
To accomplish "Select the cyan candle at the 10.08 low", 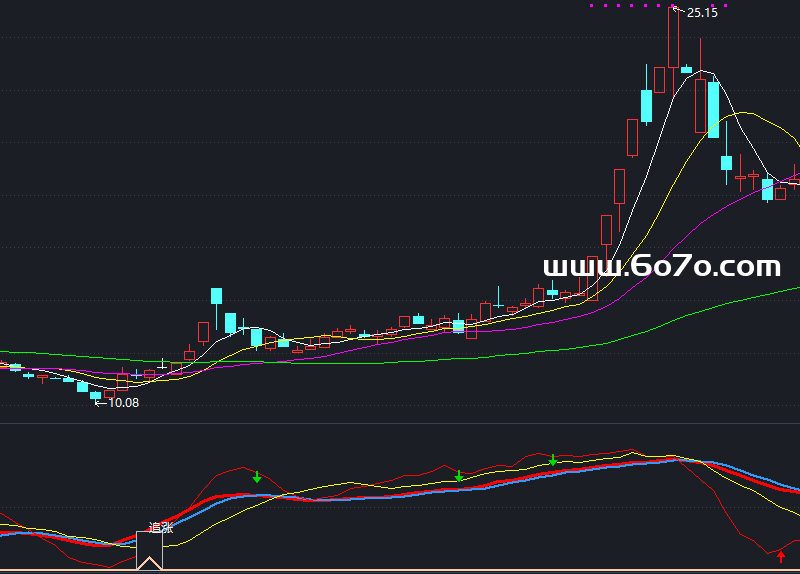I will pyautogui.click(x=96, y=395).
